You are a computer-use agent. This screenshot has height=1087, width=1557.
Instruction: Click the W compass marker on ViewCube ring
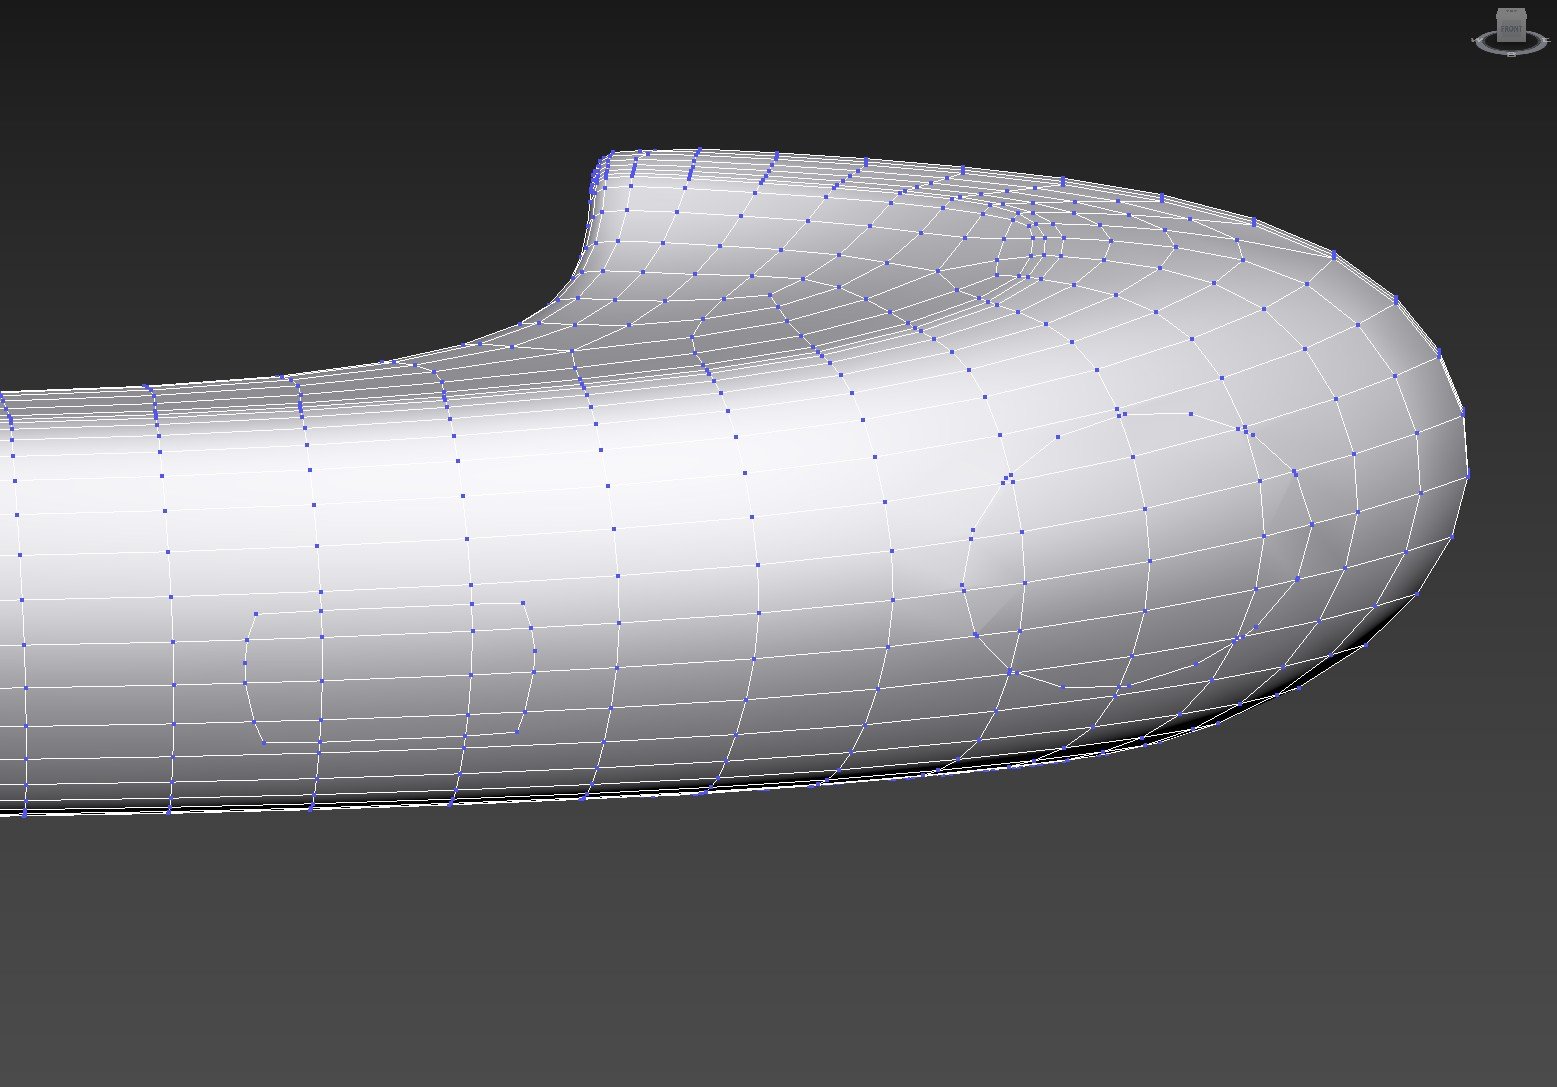[x=1475, y=41]
